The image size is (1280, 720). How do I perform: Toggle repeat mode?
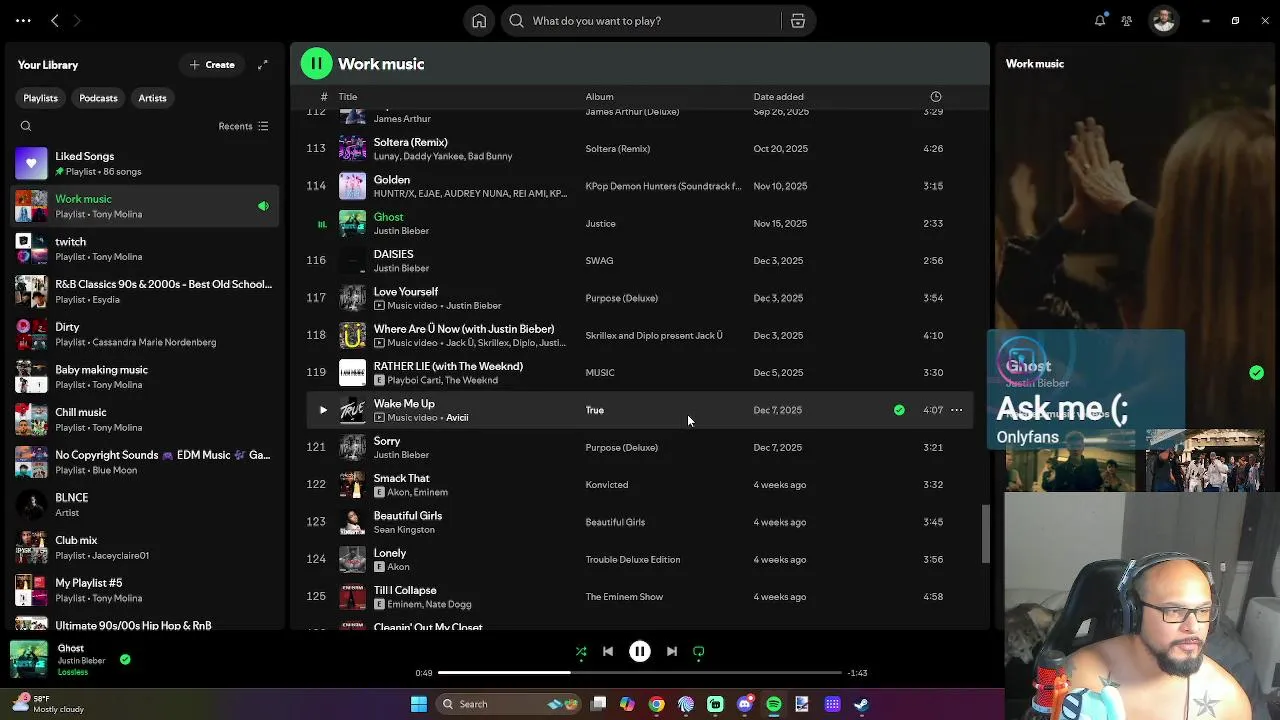(x=699, y=651)
